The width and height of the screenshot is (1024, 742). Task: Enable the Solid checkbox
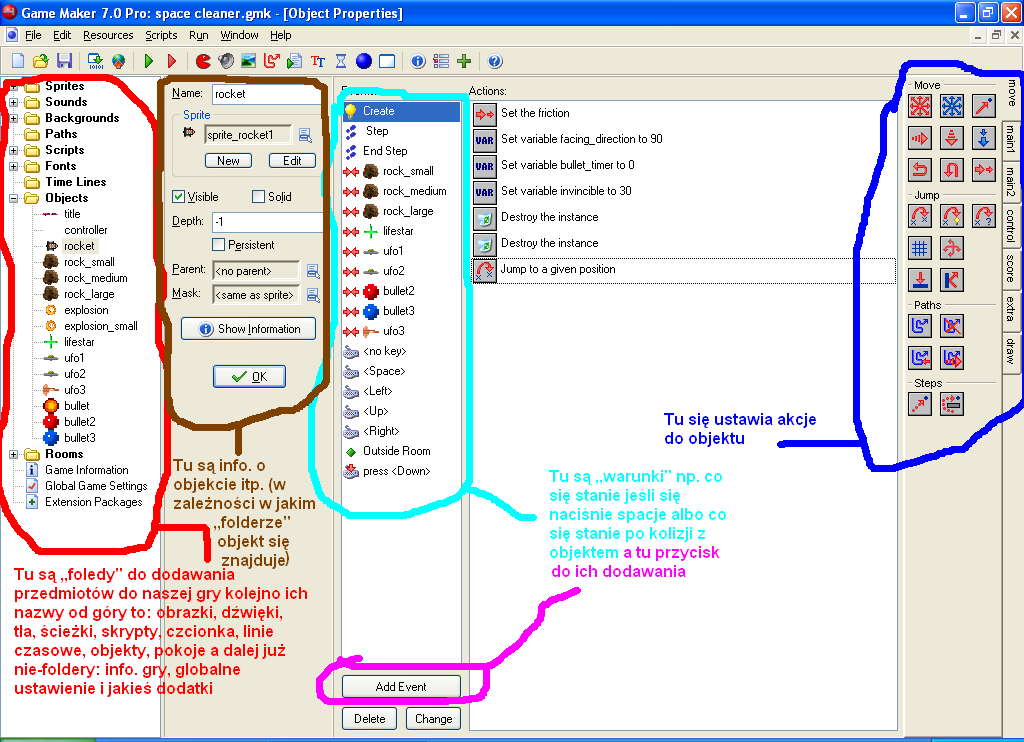point(258,197)
